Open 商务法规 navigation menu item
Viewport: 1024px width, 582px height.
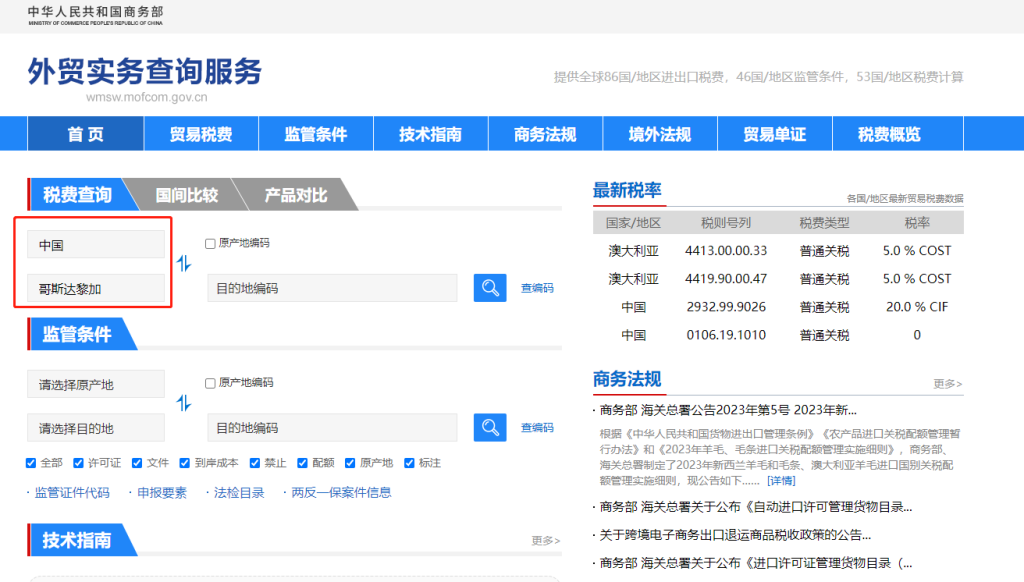click(x=545, y=134)
